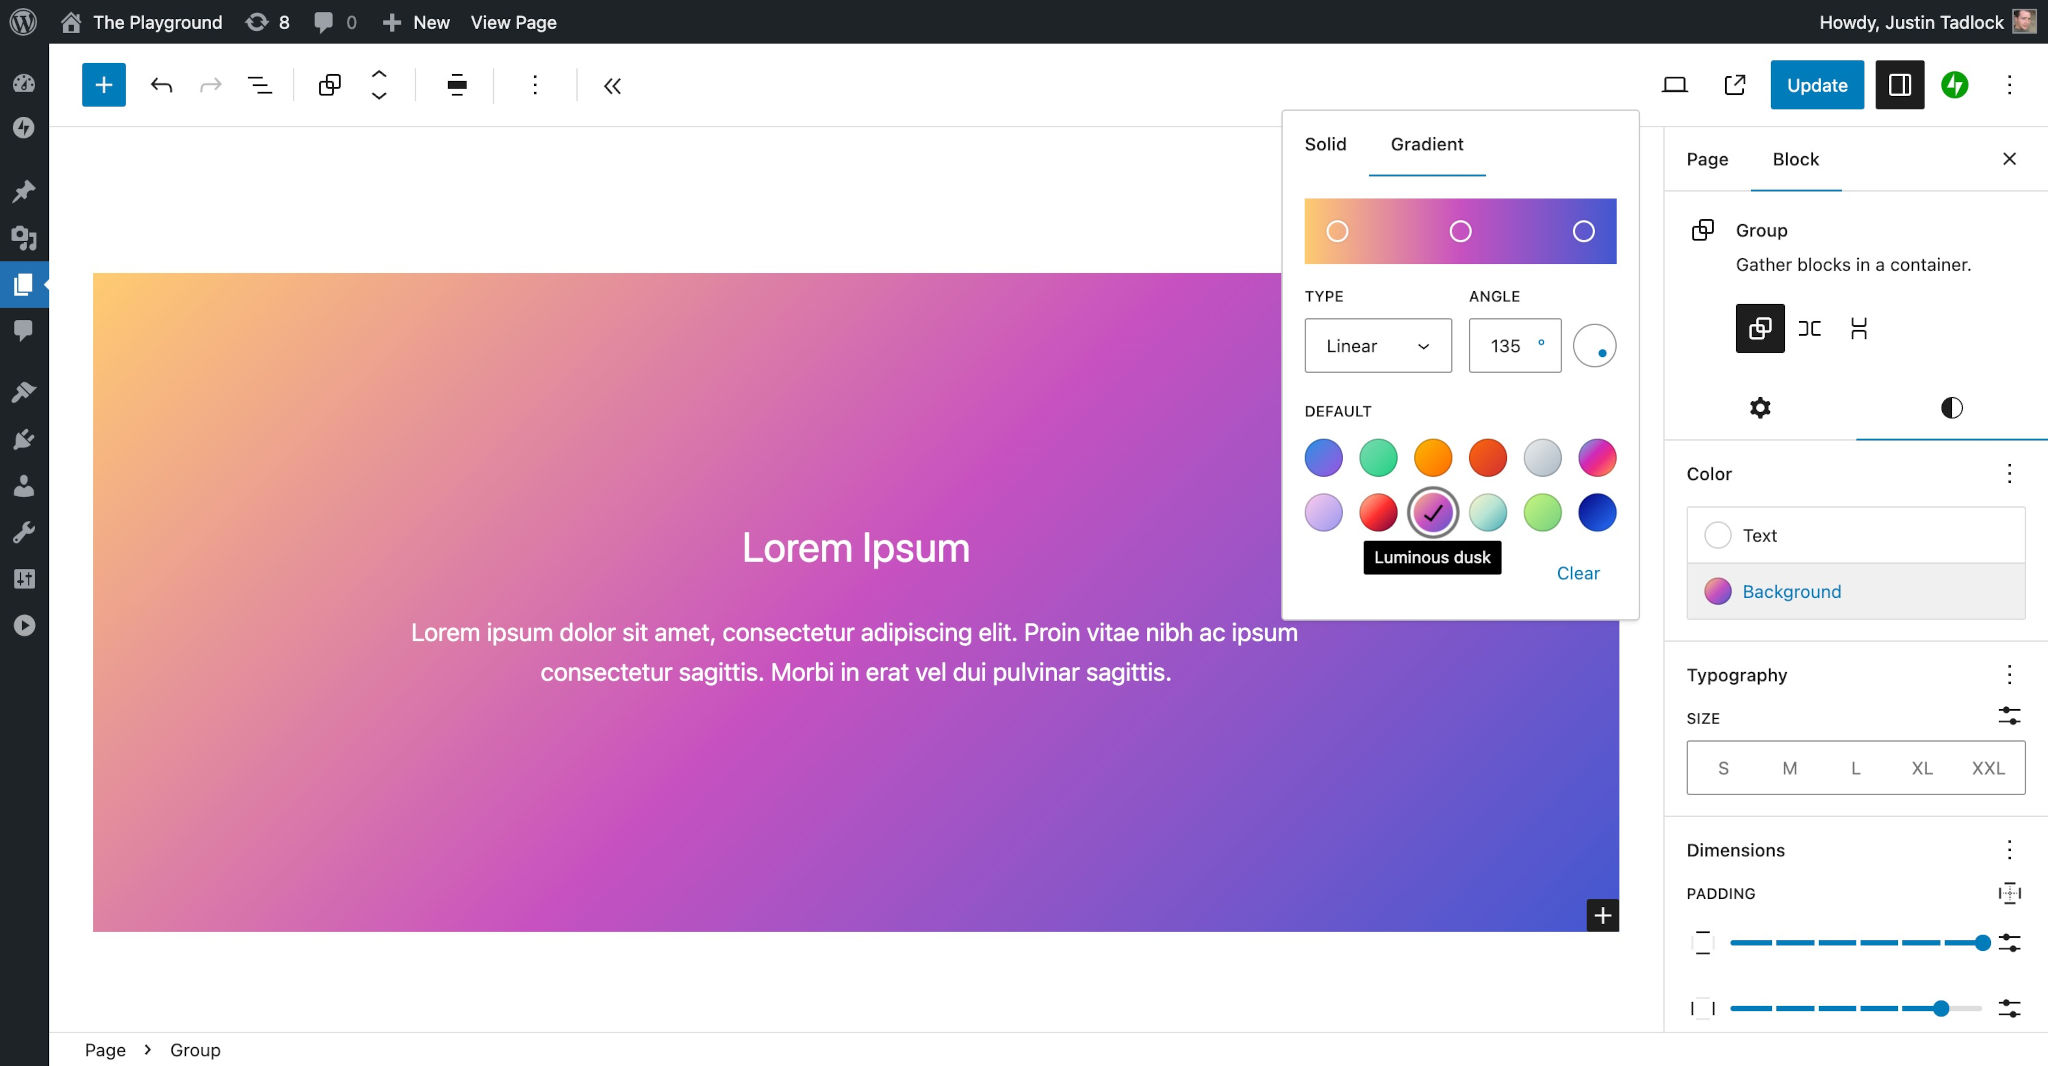
Task: Open the gradient Type dropdown showing Linear
Action: click(x=1377, y=345)
